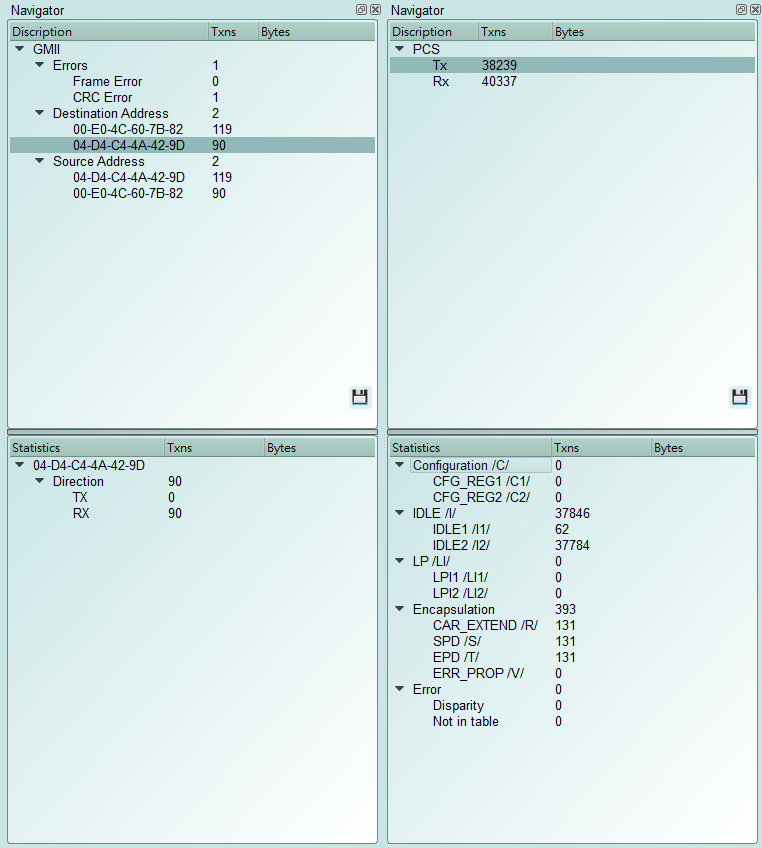Select the RX direction row in left Statistics
The width and height of the screenshot is (762, 848).
(193, 513)
